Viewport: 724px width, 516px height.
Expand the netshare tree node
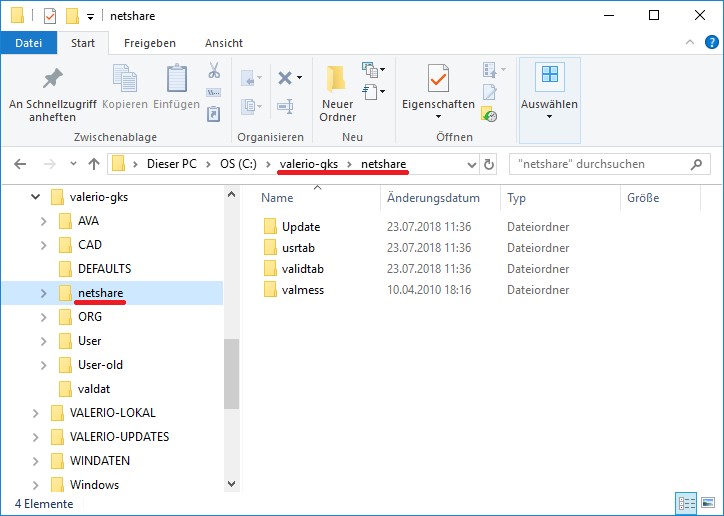43,293
